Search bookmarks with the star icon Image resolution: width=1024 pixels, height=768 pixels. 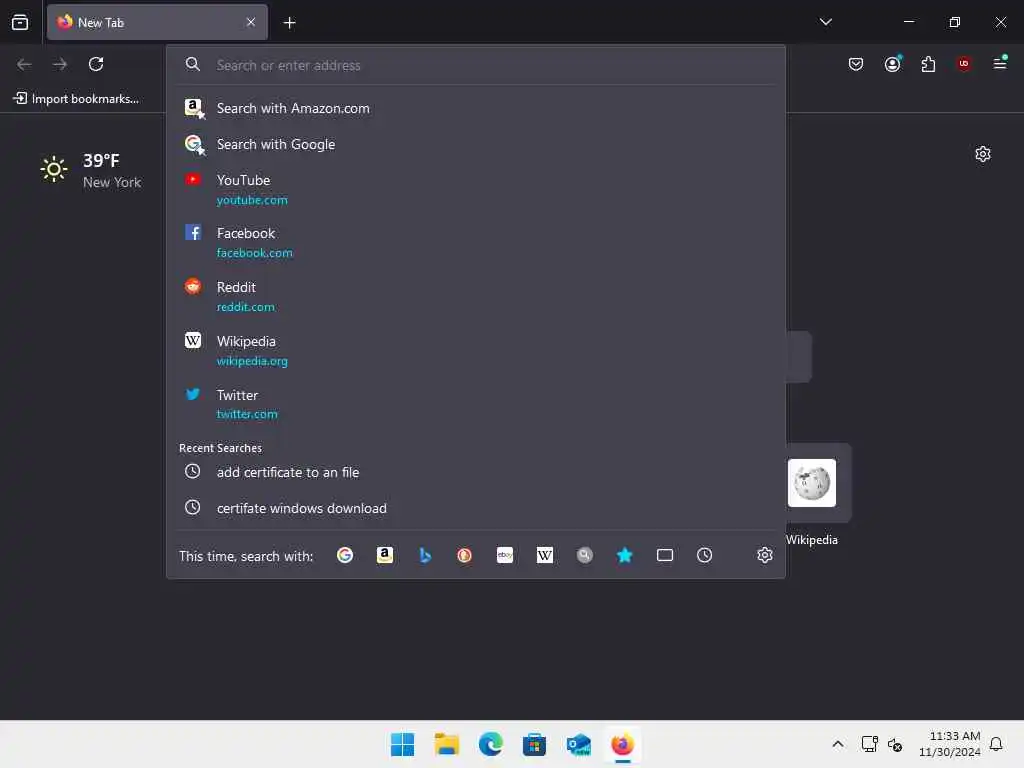point(624,555)
